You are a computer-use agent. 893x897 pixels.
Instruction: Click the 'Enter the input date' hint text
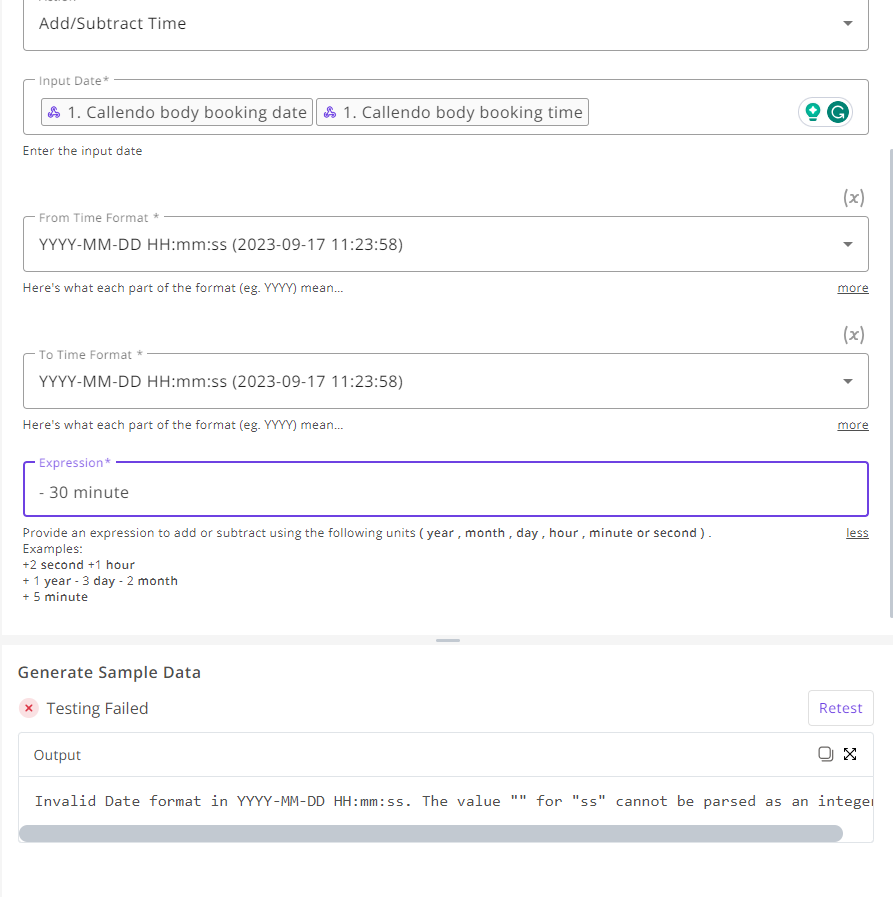pos(82,151)
